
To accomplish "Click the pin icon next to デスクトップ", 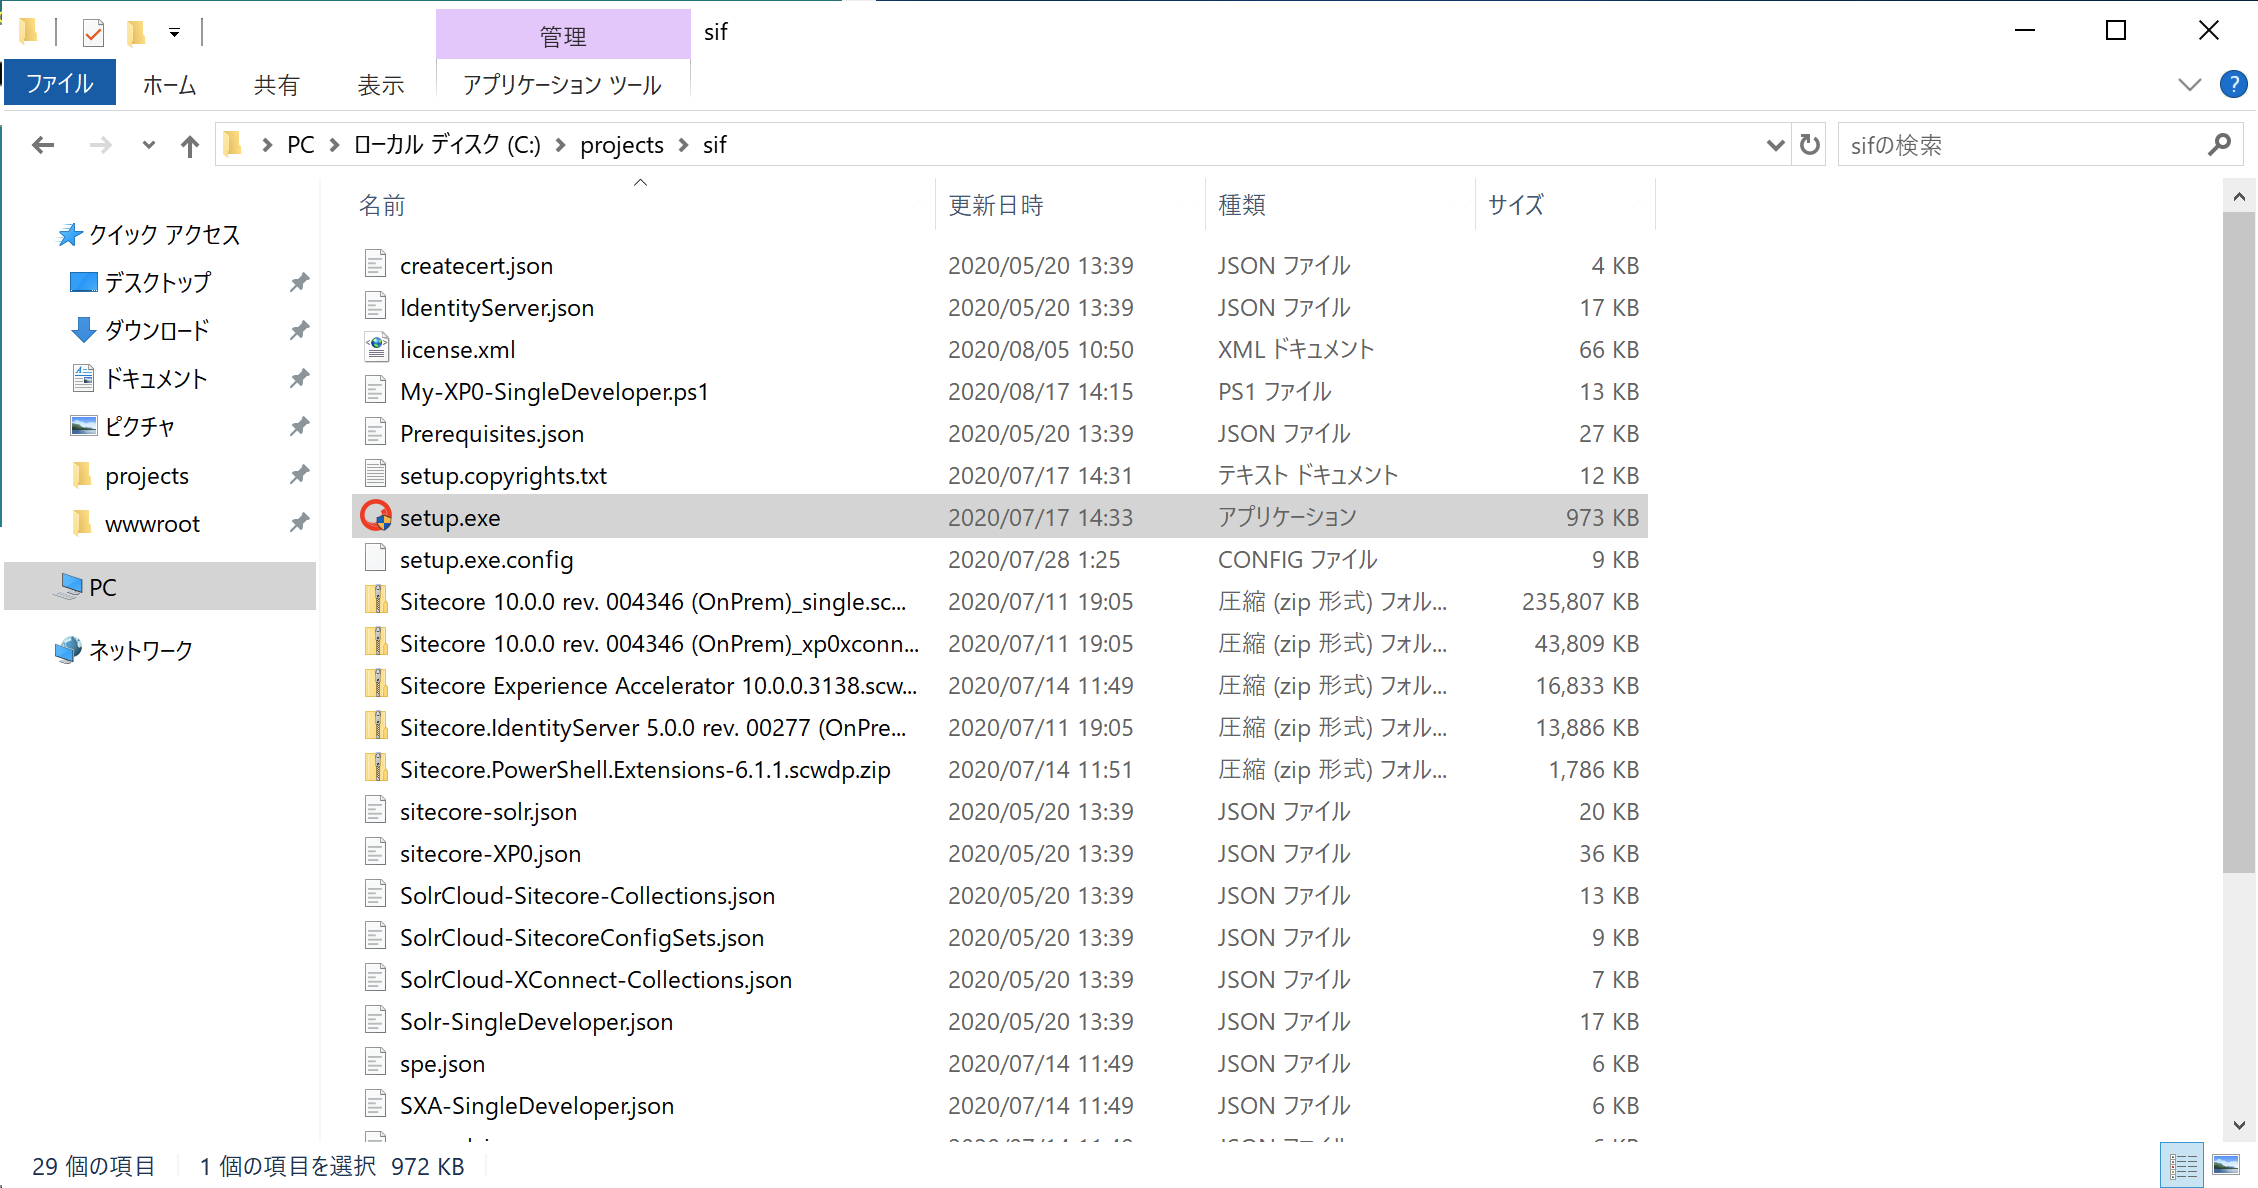I will [299, 282].
